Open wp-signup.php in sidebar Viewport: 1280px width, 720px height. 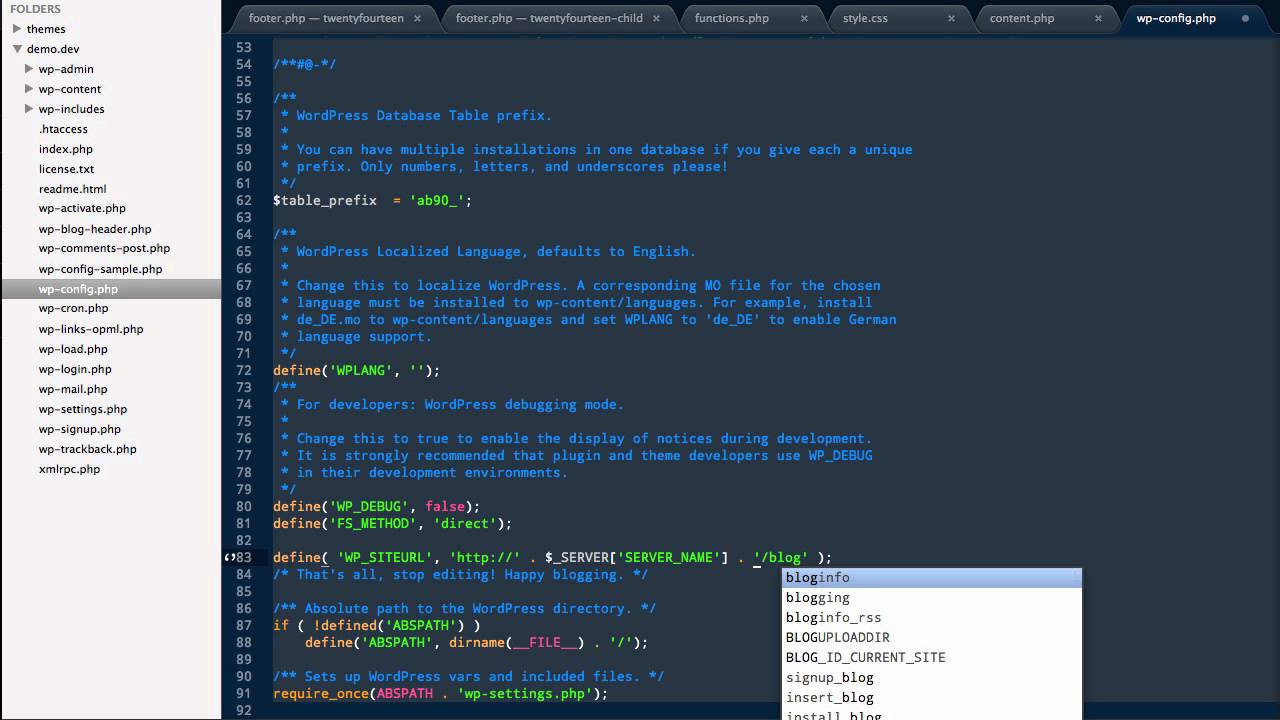pyautogui.click(x=80, y=429)
